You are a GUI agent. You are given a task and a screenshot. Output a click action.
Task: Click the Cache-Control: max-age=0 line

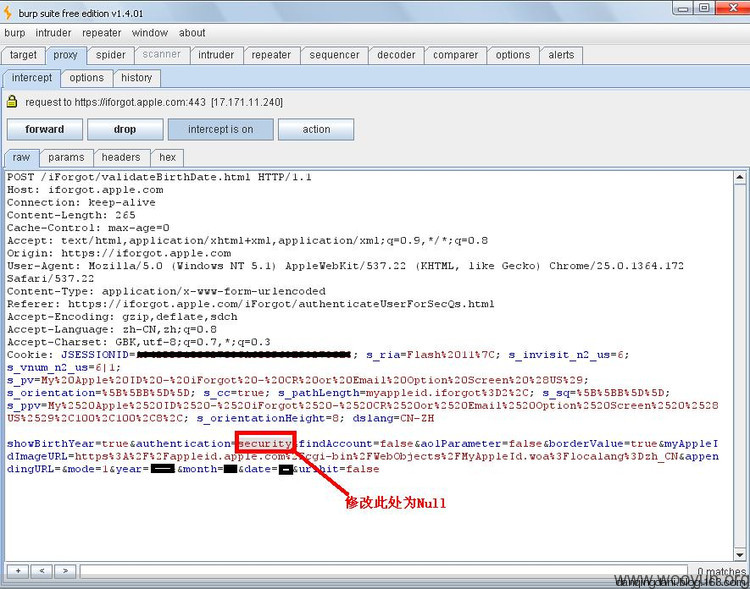click(x=88, y=228)
